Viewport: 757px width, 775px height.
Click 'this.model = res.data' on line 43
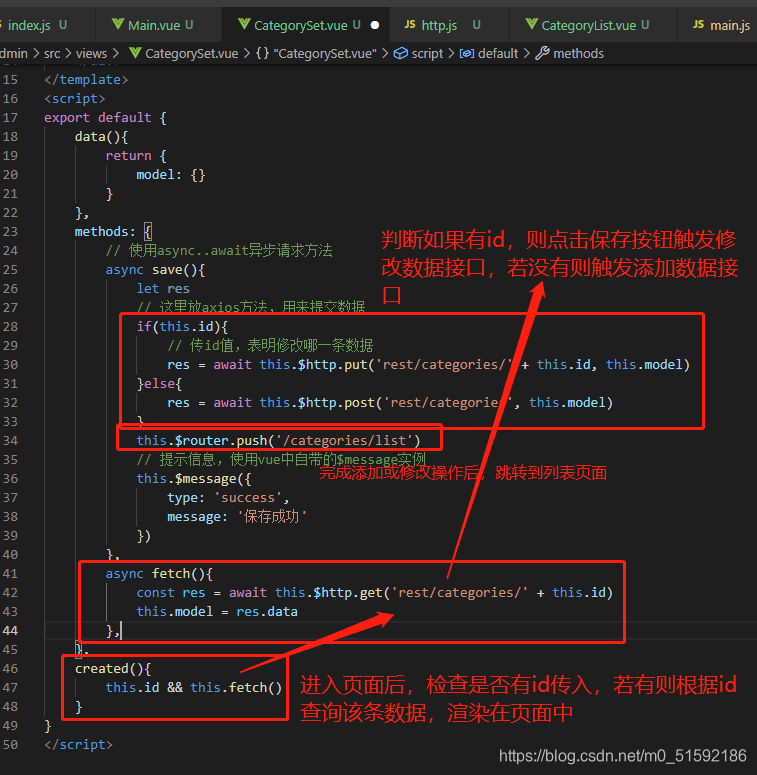click(217, 612)
